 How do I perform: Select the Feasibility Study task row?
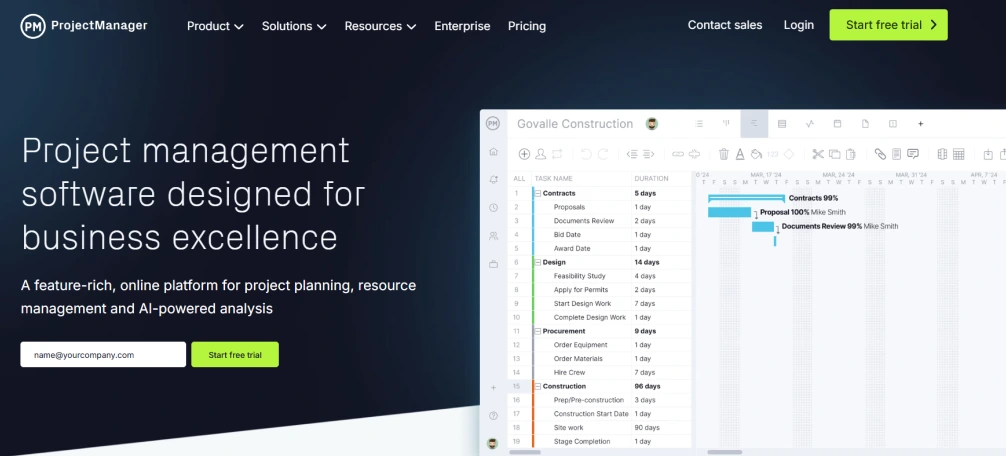click(599, 276)
